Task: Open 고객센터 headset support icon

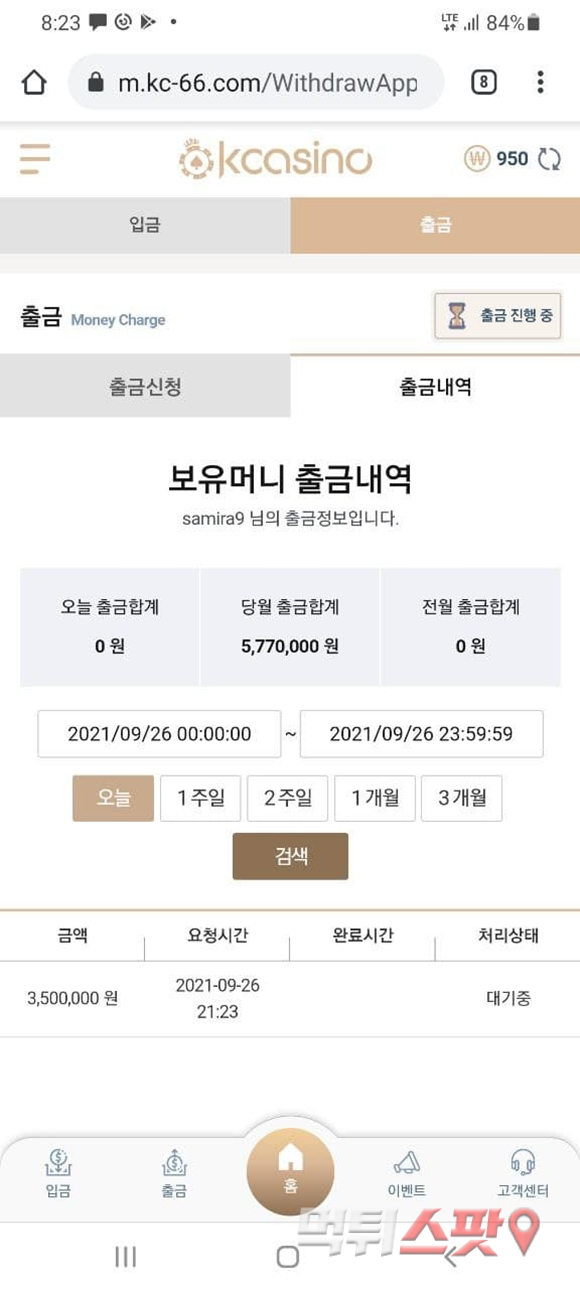Action: 523,1162
